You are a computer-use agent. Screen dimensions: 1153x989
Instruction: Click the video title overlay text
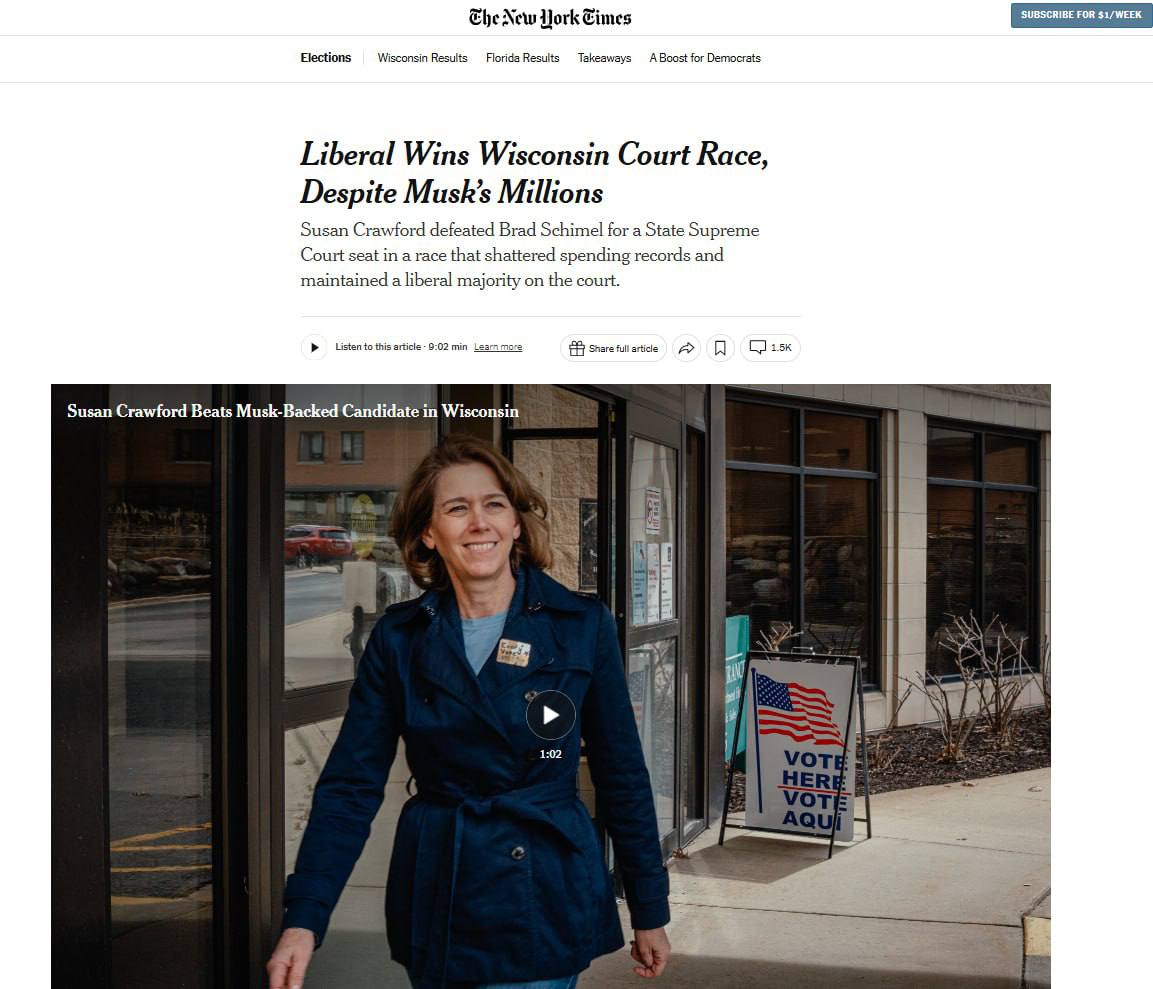(293, 411)
